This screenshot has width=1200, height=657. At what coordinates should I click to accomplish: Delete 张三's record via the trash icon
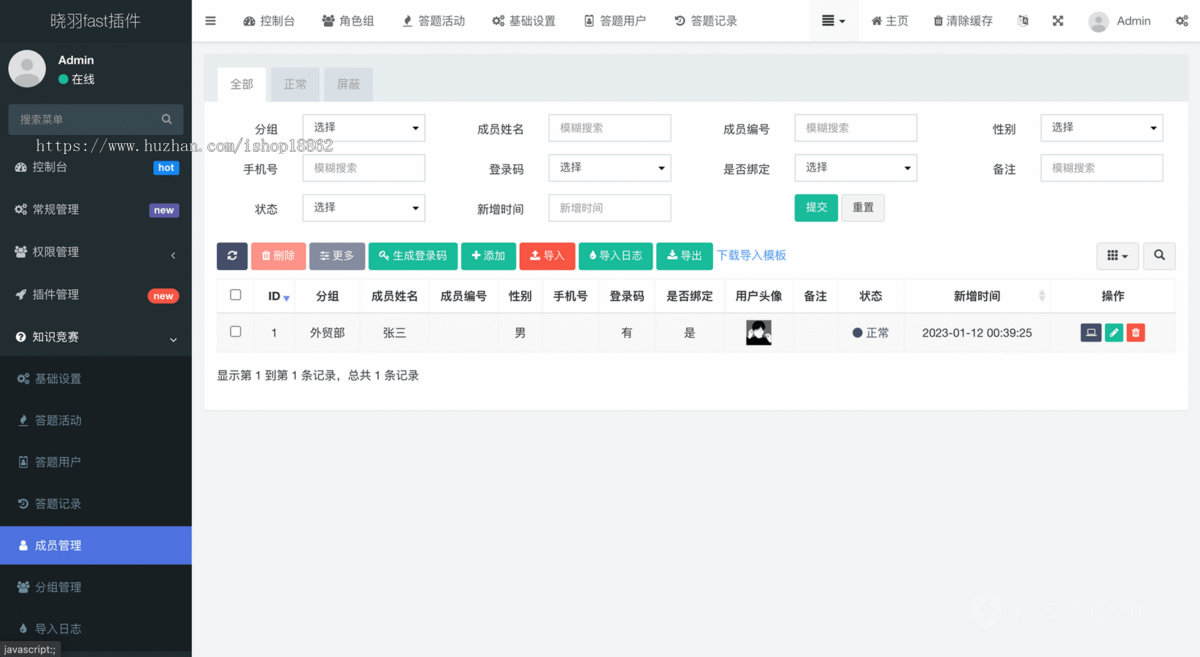click(1135, 332)
